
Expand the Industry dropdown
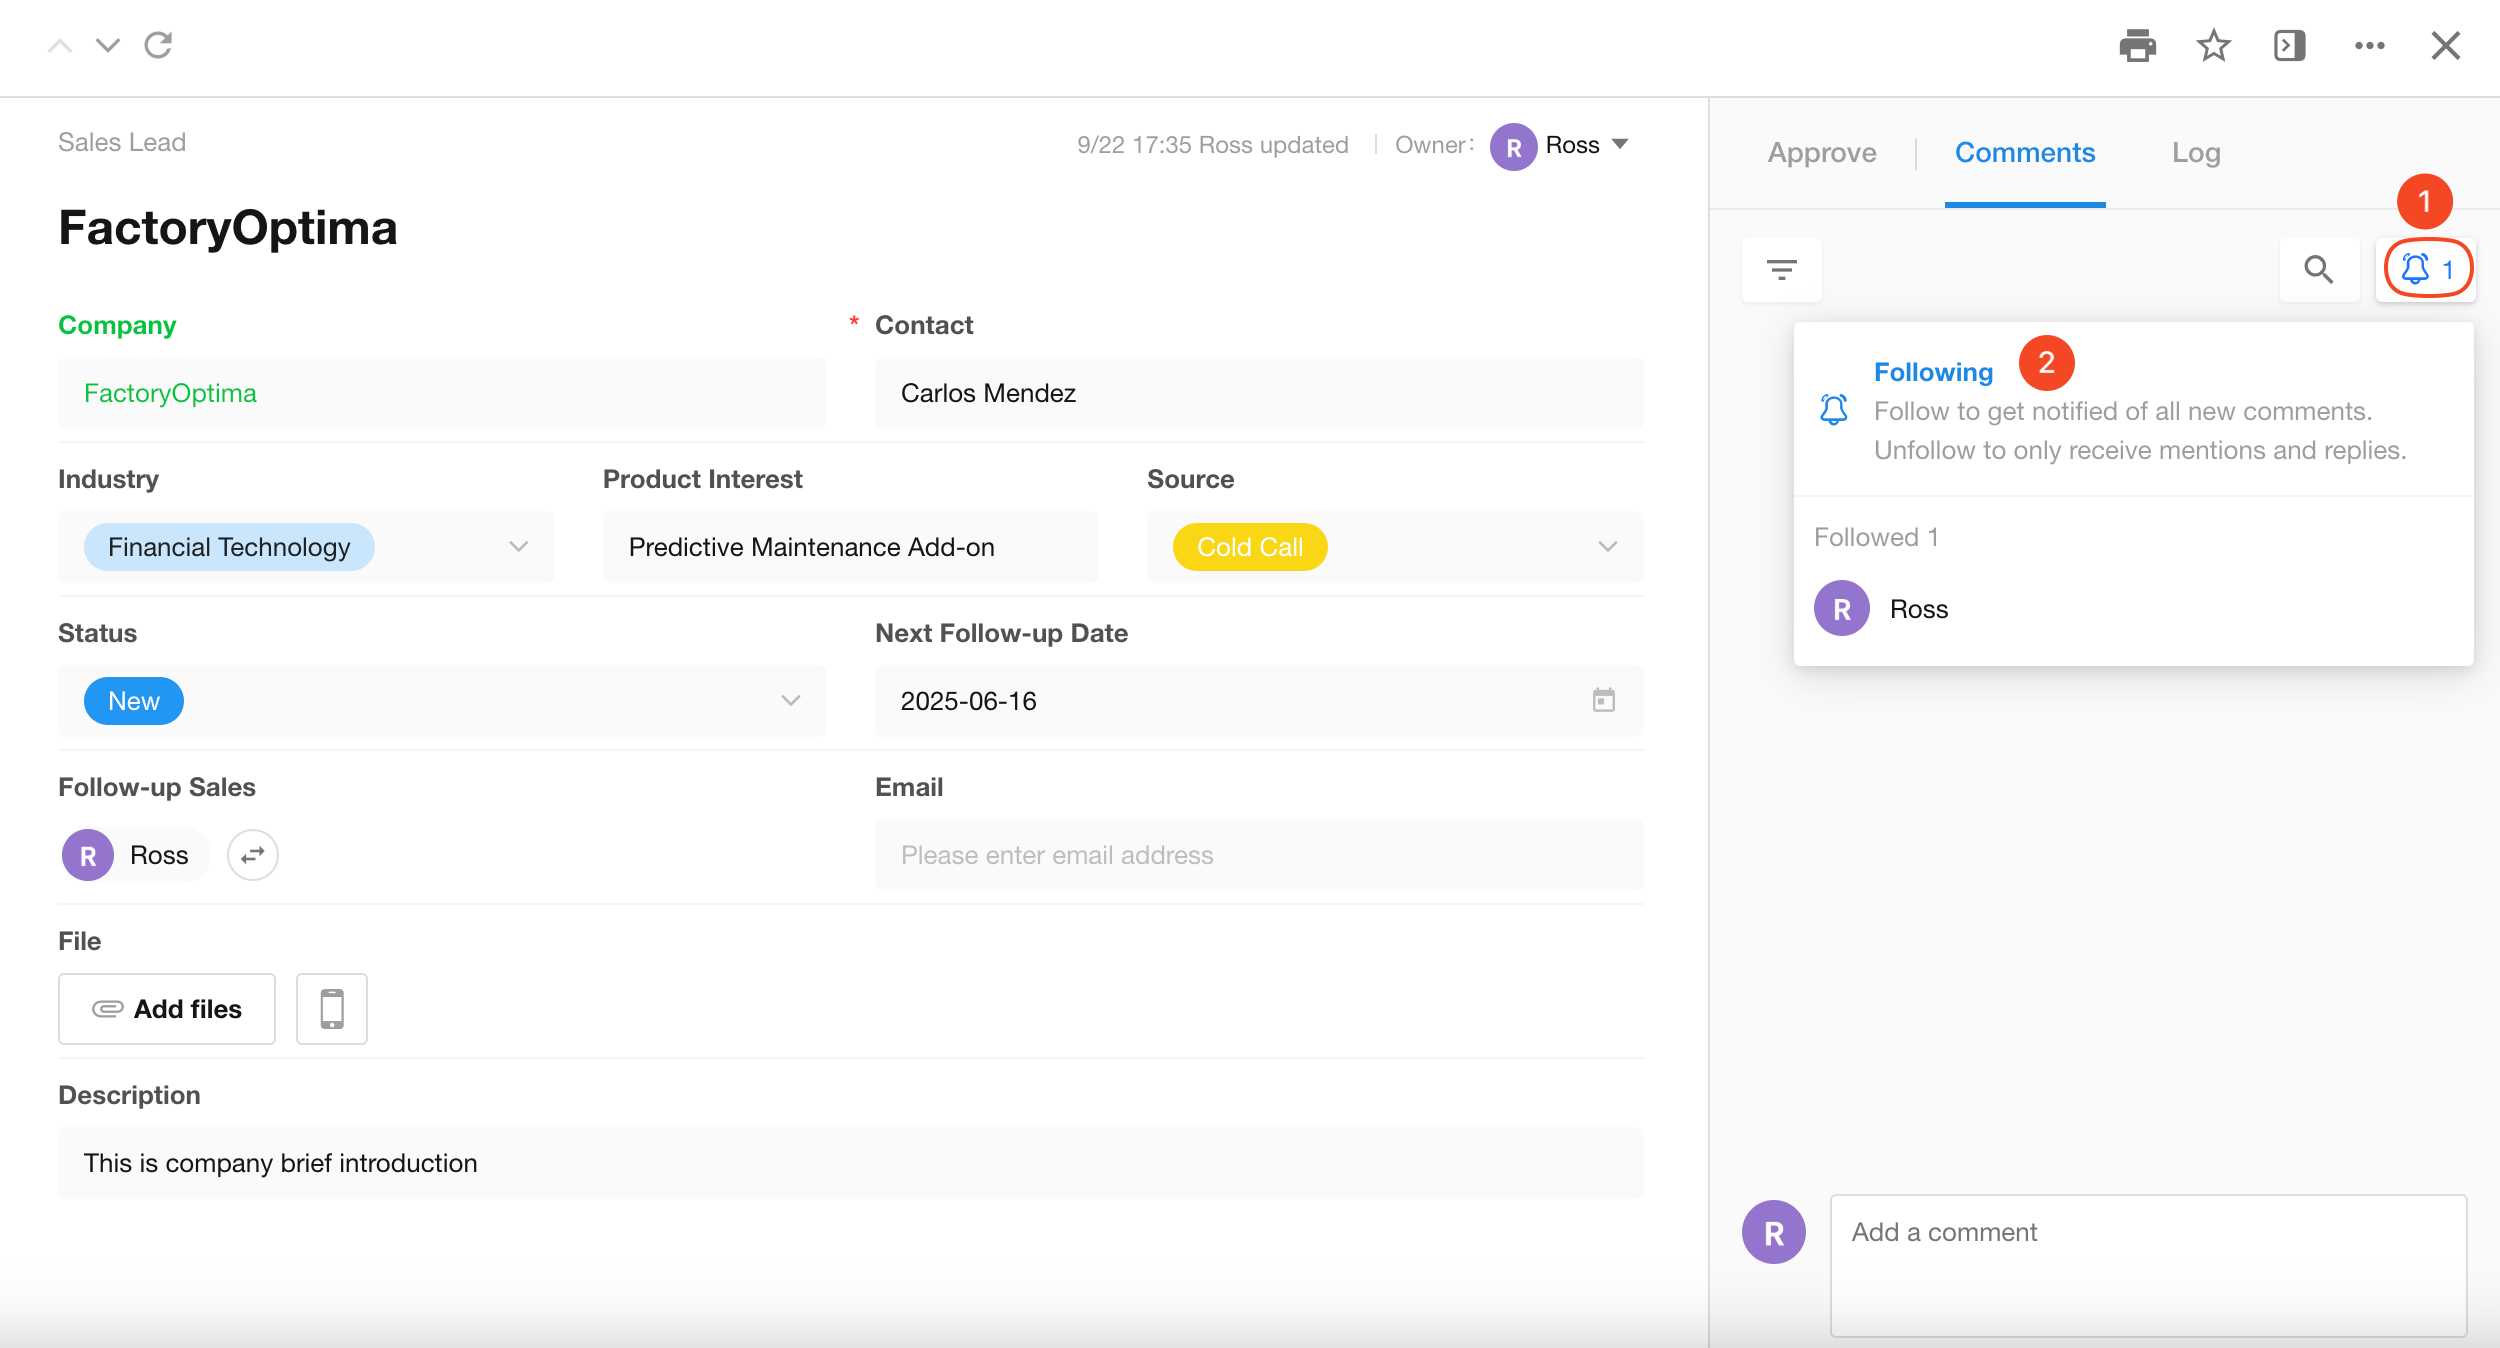click(x=518, y=547)
